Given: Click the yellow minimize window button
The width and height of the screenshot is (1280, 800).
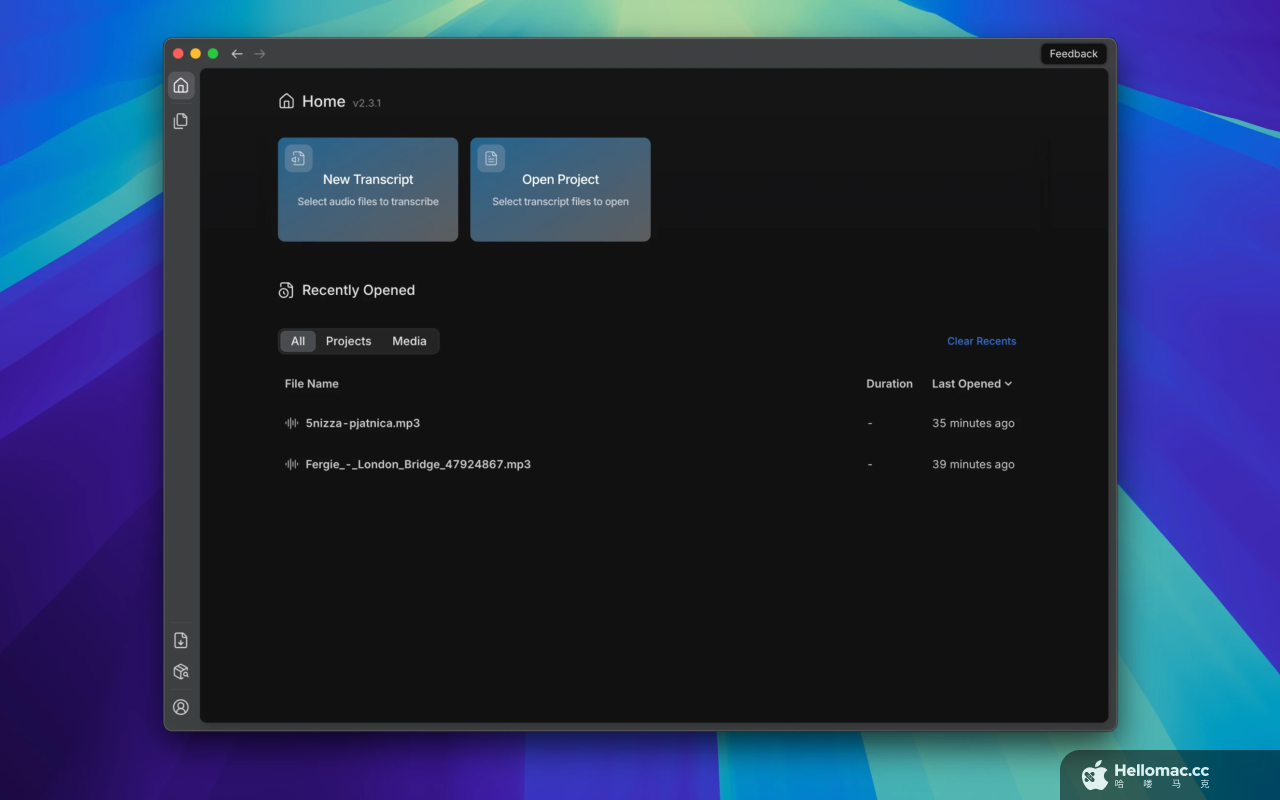Looking at the screenshot, I should 195,54.
